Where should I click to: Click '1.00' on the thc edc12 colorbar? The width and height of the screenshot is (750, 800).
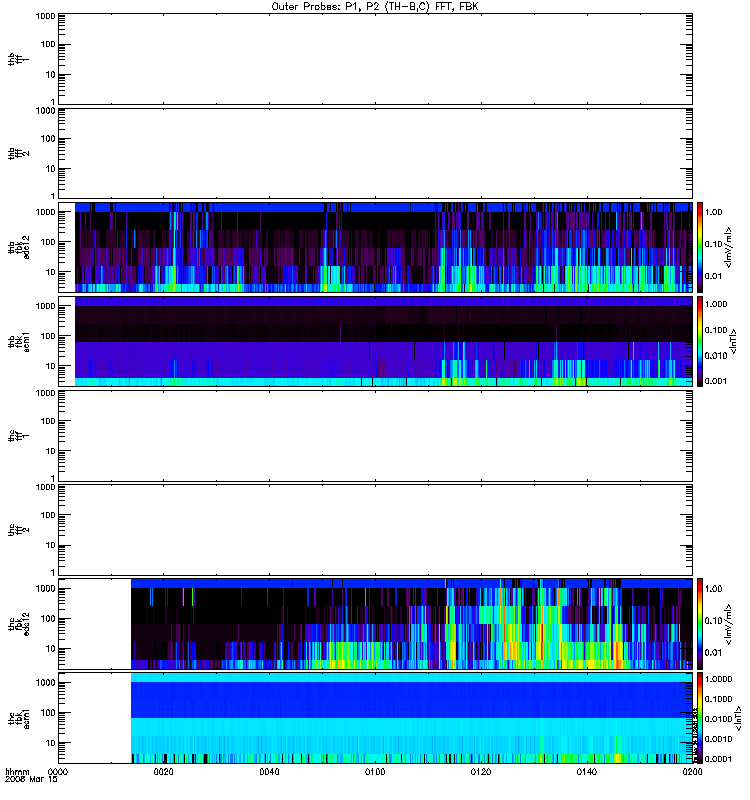713,589
